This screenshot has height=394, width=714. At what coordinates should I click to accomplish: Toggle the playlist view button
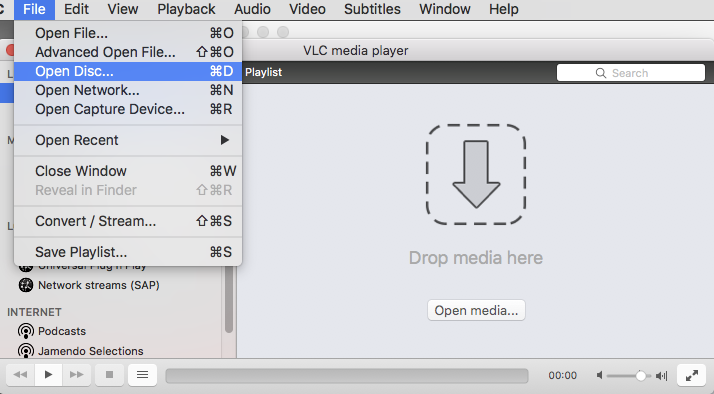tap(143, 375)
